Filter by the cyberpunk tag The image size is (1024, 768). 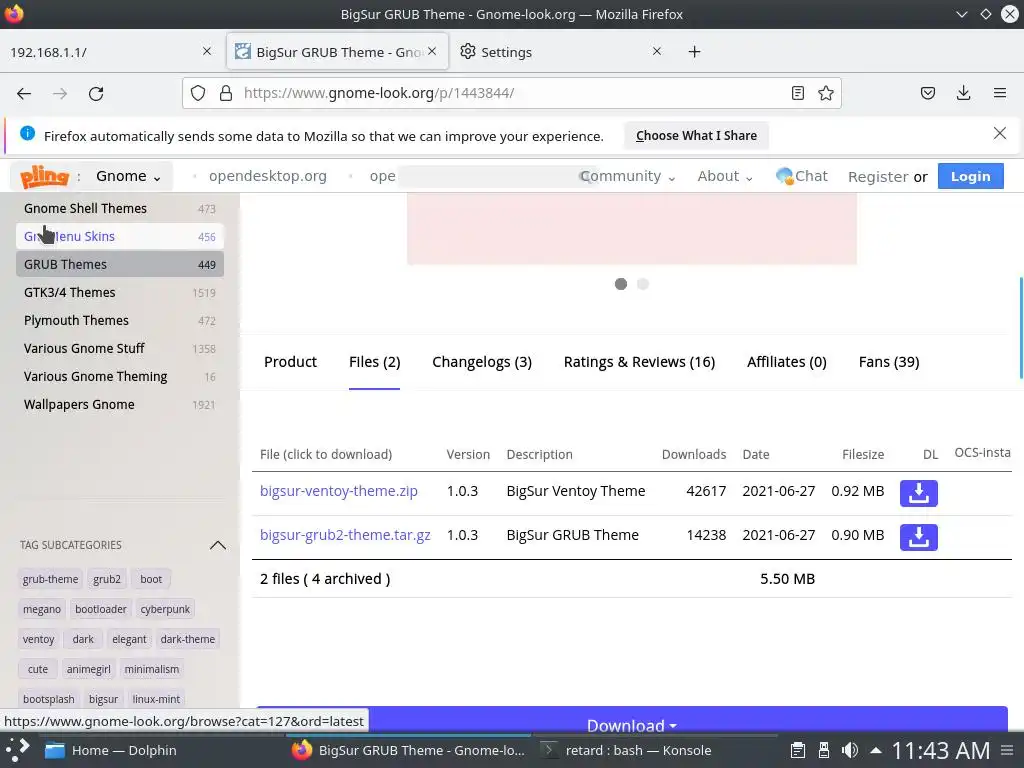click(x=165, y=609)
